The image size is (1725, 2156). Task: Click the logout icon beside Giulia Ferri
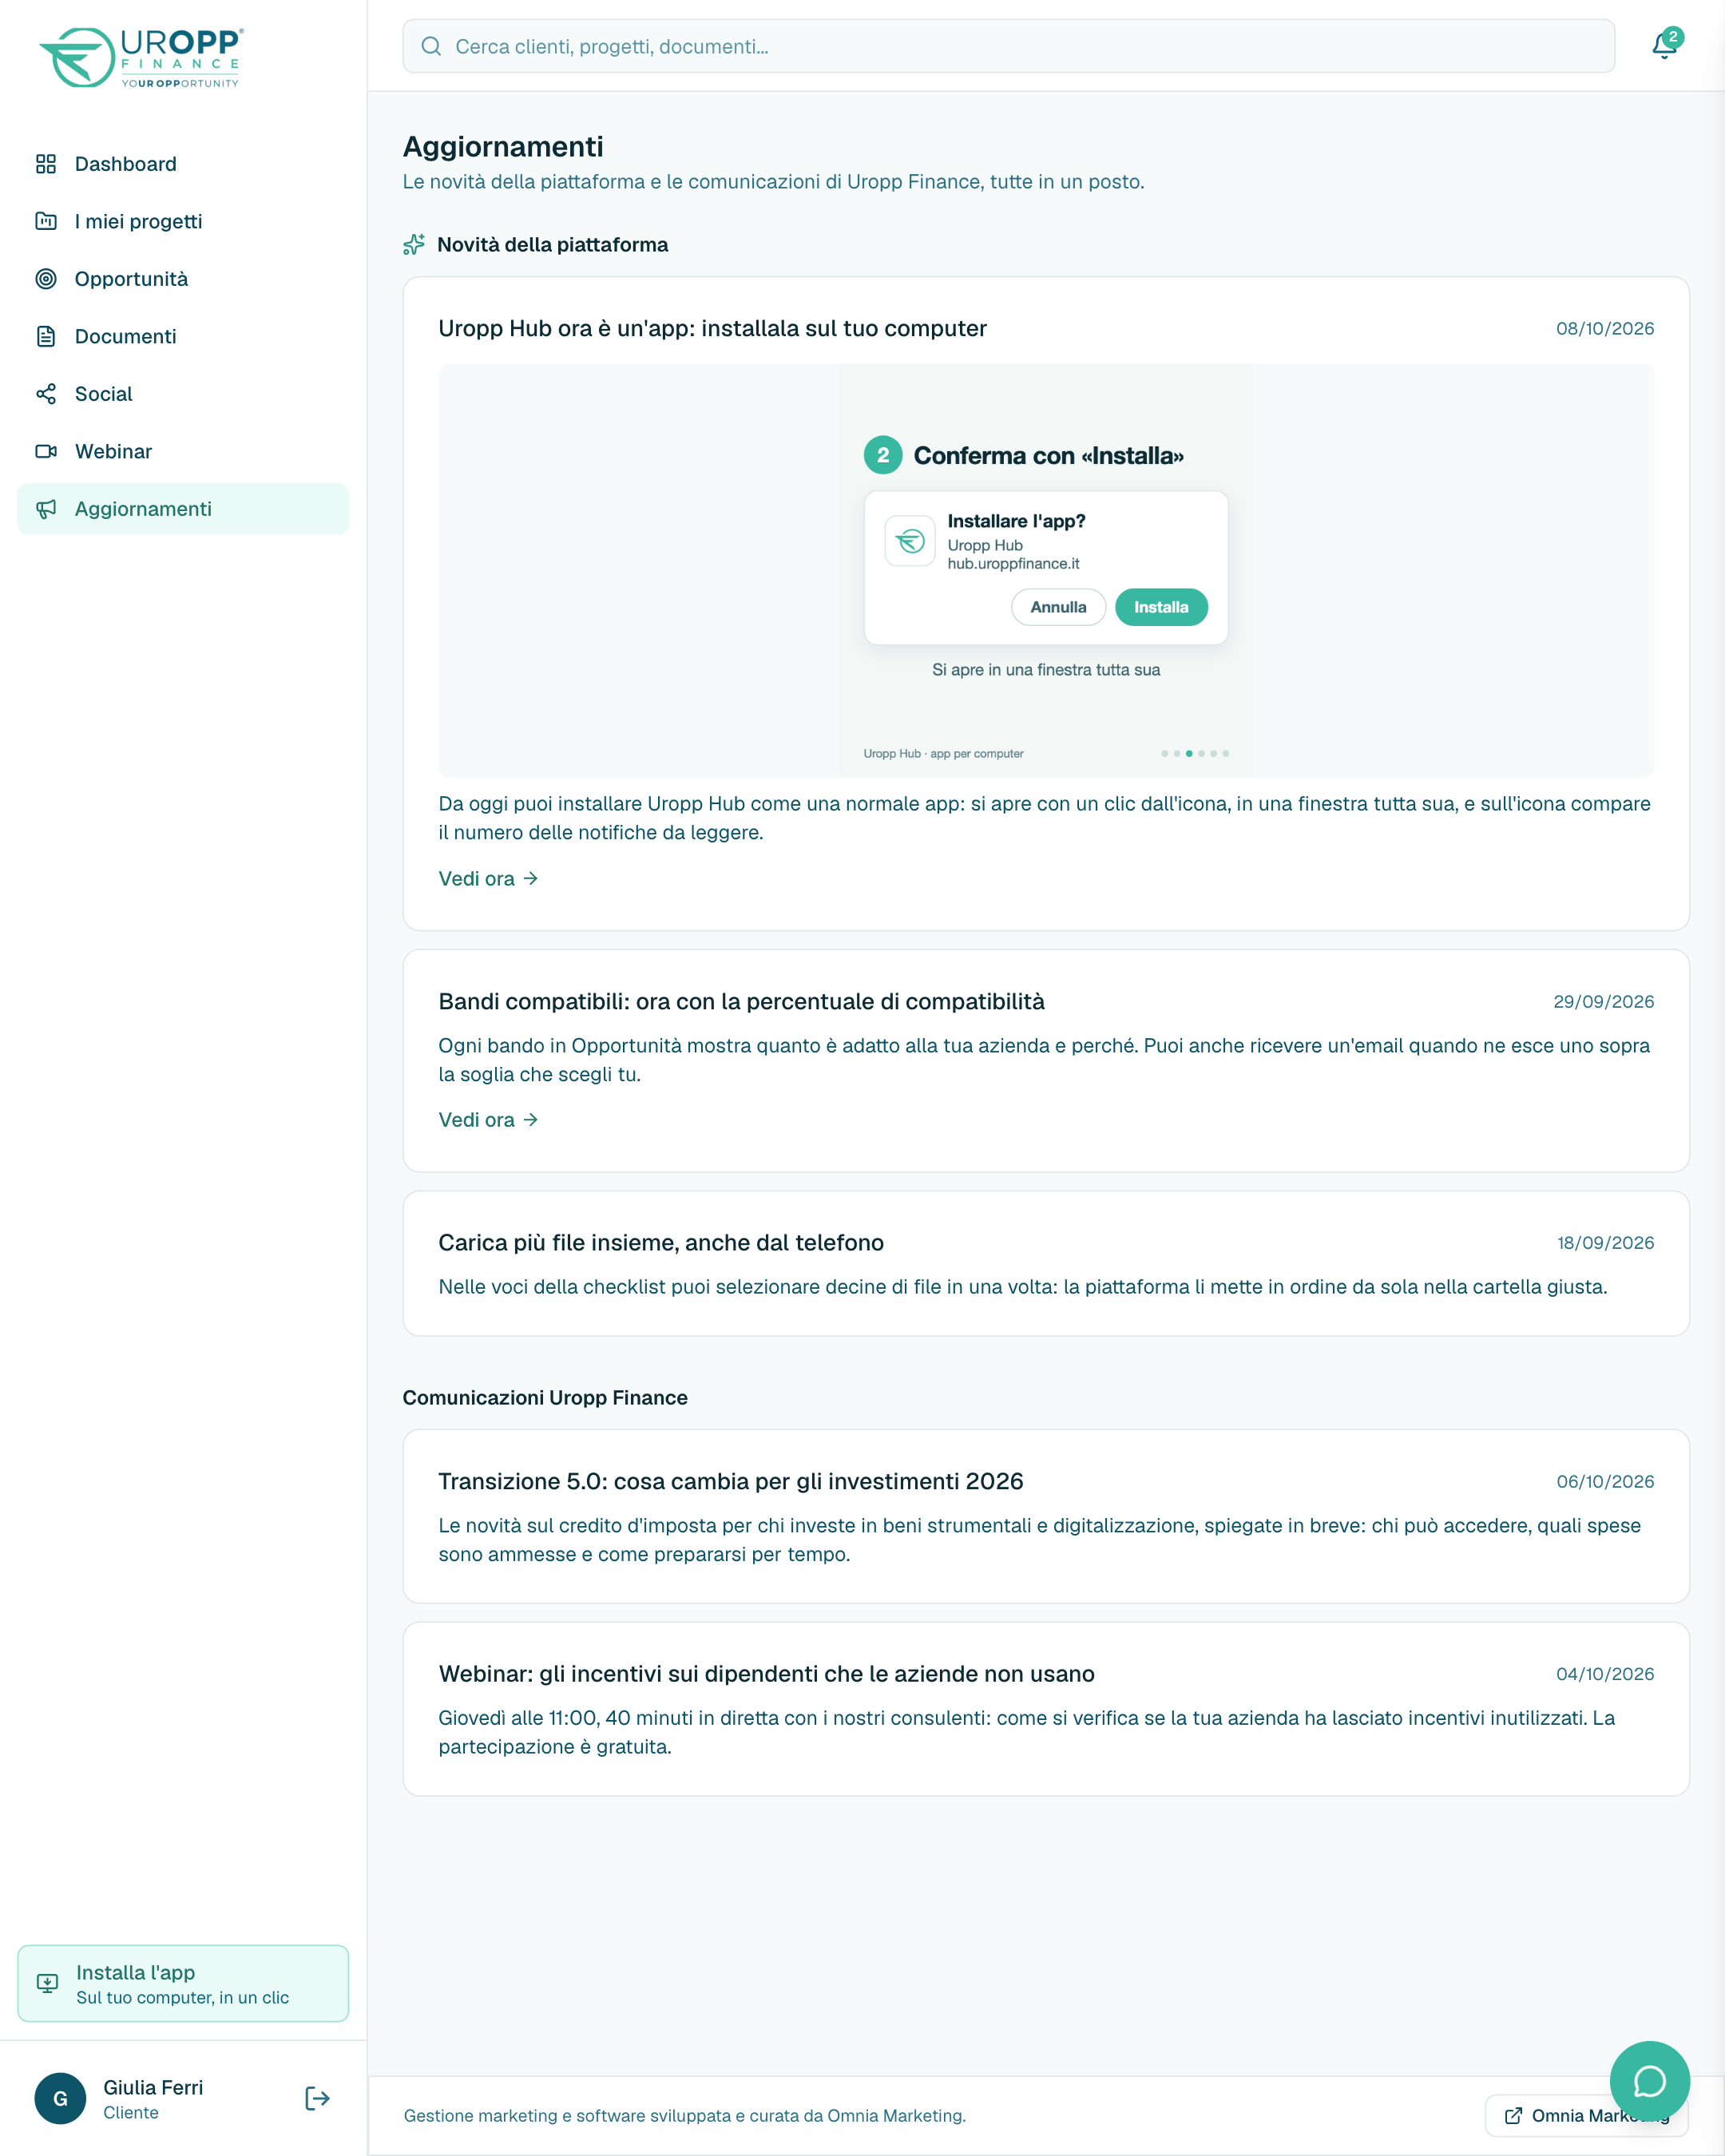317,2098
